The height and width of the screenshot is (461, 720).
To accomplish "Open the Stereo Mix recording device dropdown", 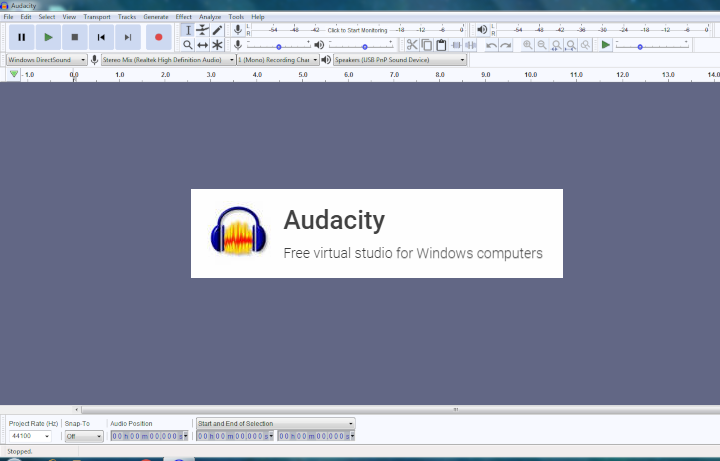I will [168, 60].
